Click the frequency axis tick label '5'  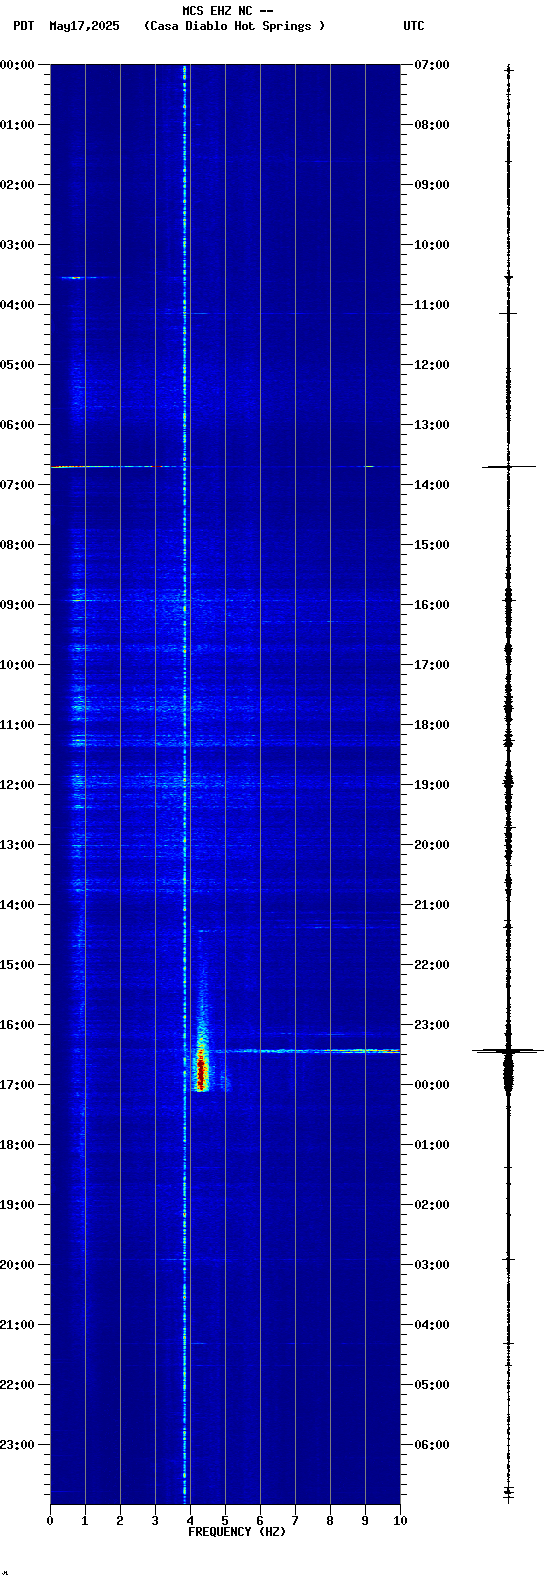(225, 1521)
